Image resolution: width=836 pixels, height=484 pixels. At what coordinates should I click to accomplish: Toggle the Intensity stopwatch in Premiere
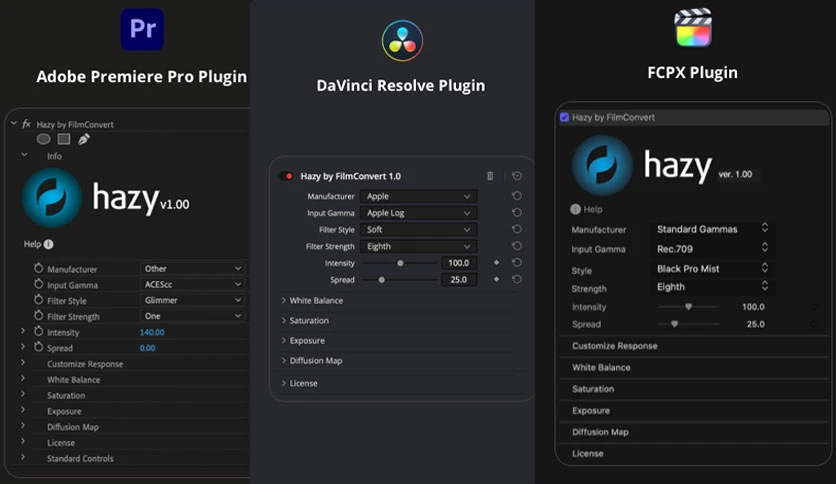tap(39, 331)
